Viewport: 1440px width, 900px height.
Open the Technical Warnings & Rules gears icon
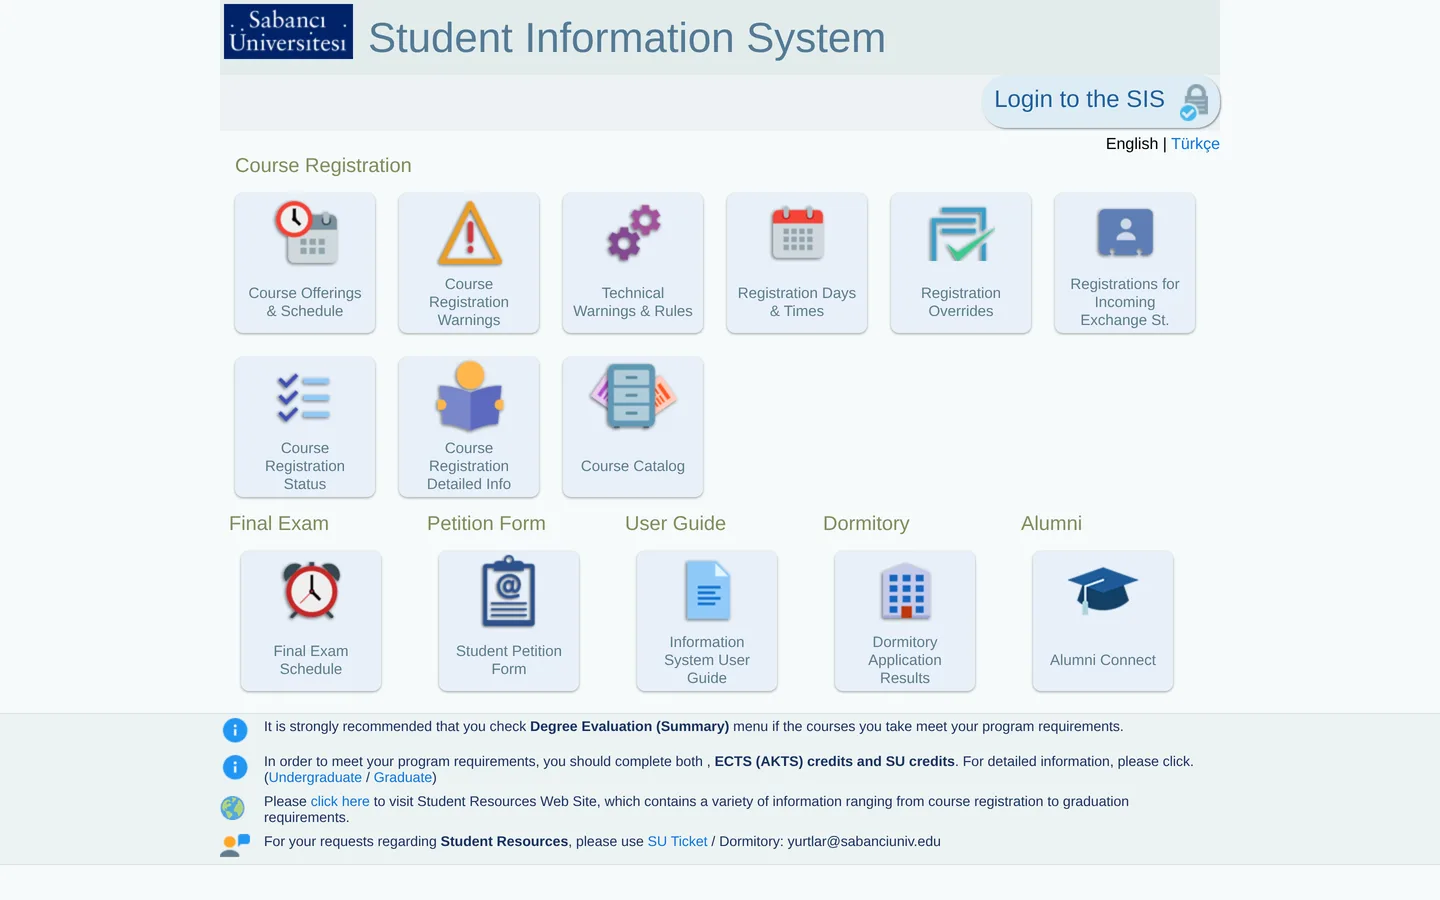click(633, 233)
